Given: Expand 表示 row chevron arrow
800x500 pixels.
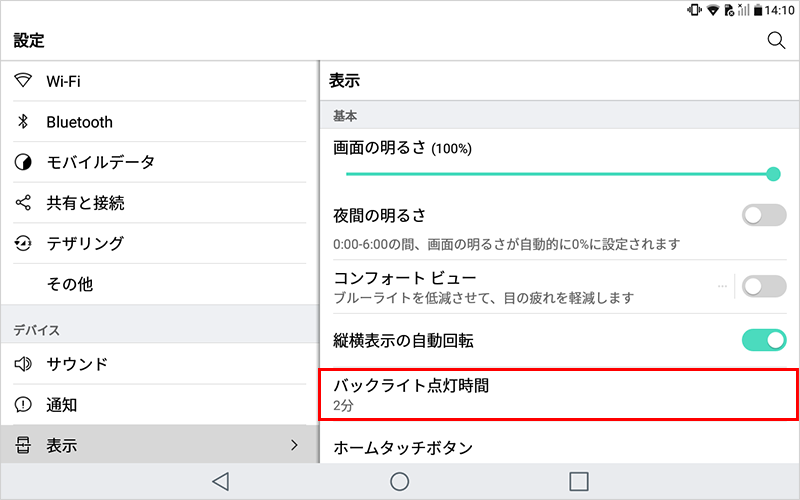Looking at the screenshot, I should [x=294, y=445].
